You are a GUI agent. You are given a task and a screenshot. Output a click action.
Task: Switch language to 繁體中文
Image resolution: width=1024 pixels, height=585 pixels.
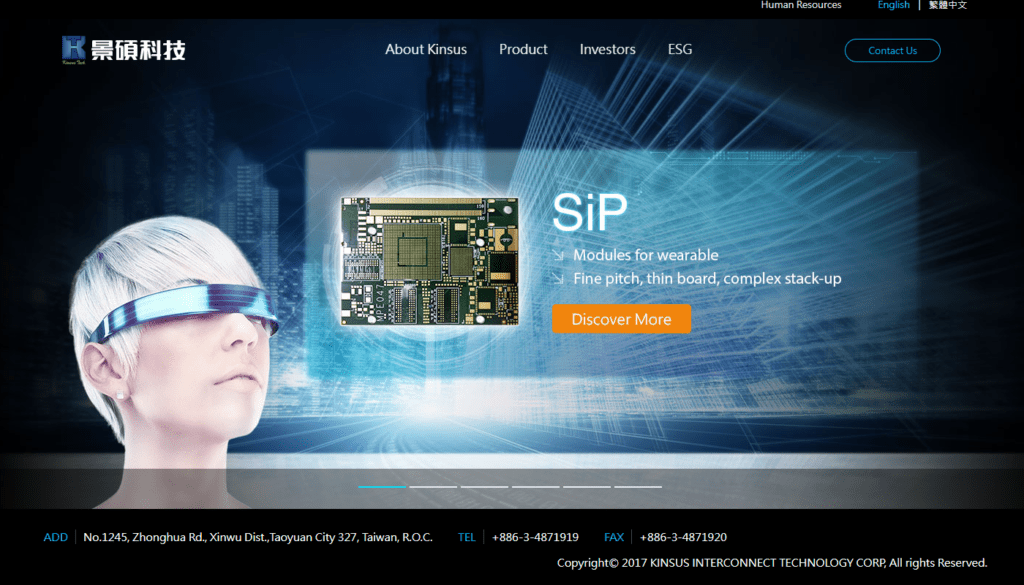coord(948,5)
